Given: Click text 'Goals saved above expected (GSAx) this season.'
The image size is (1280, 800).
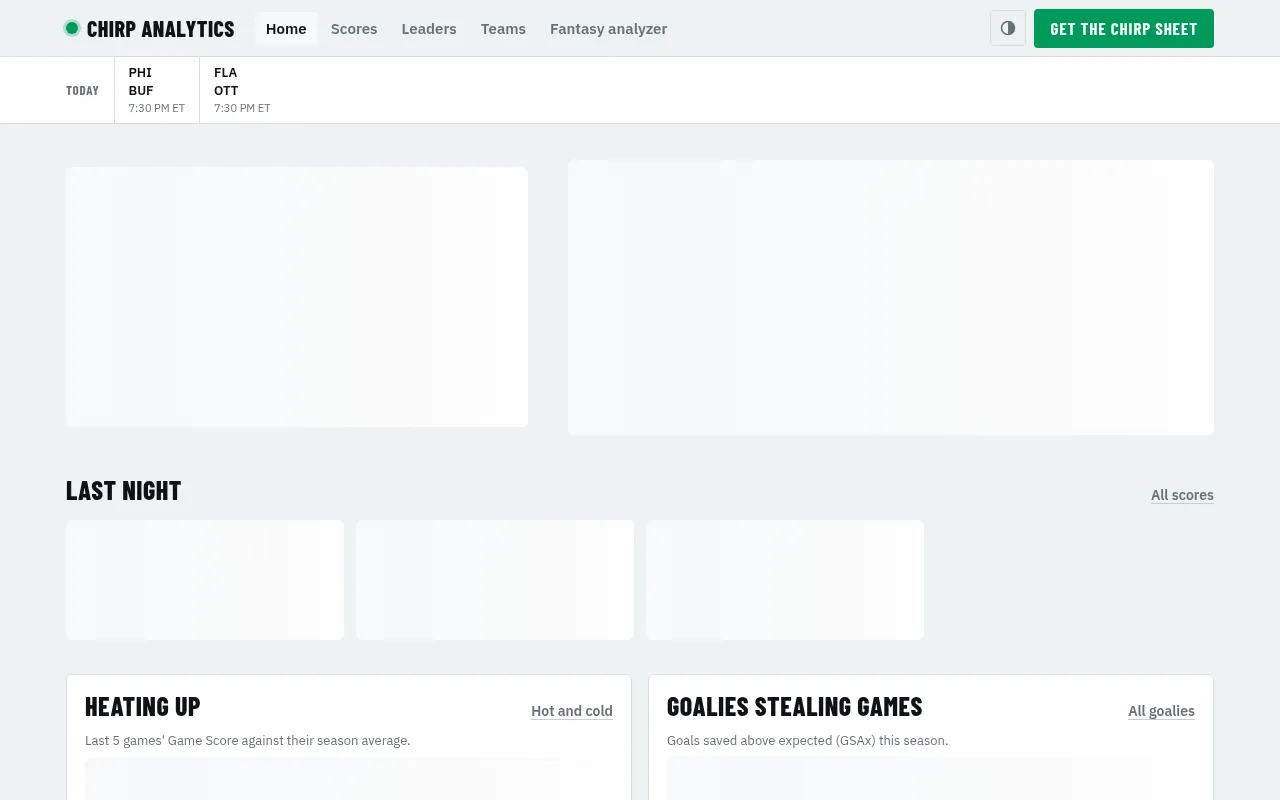Looking at the screenshot, I should (x=807, y=741).
